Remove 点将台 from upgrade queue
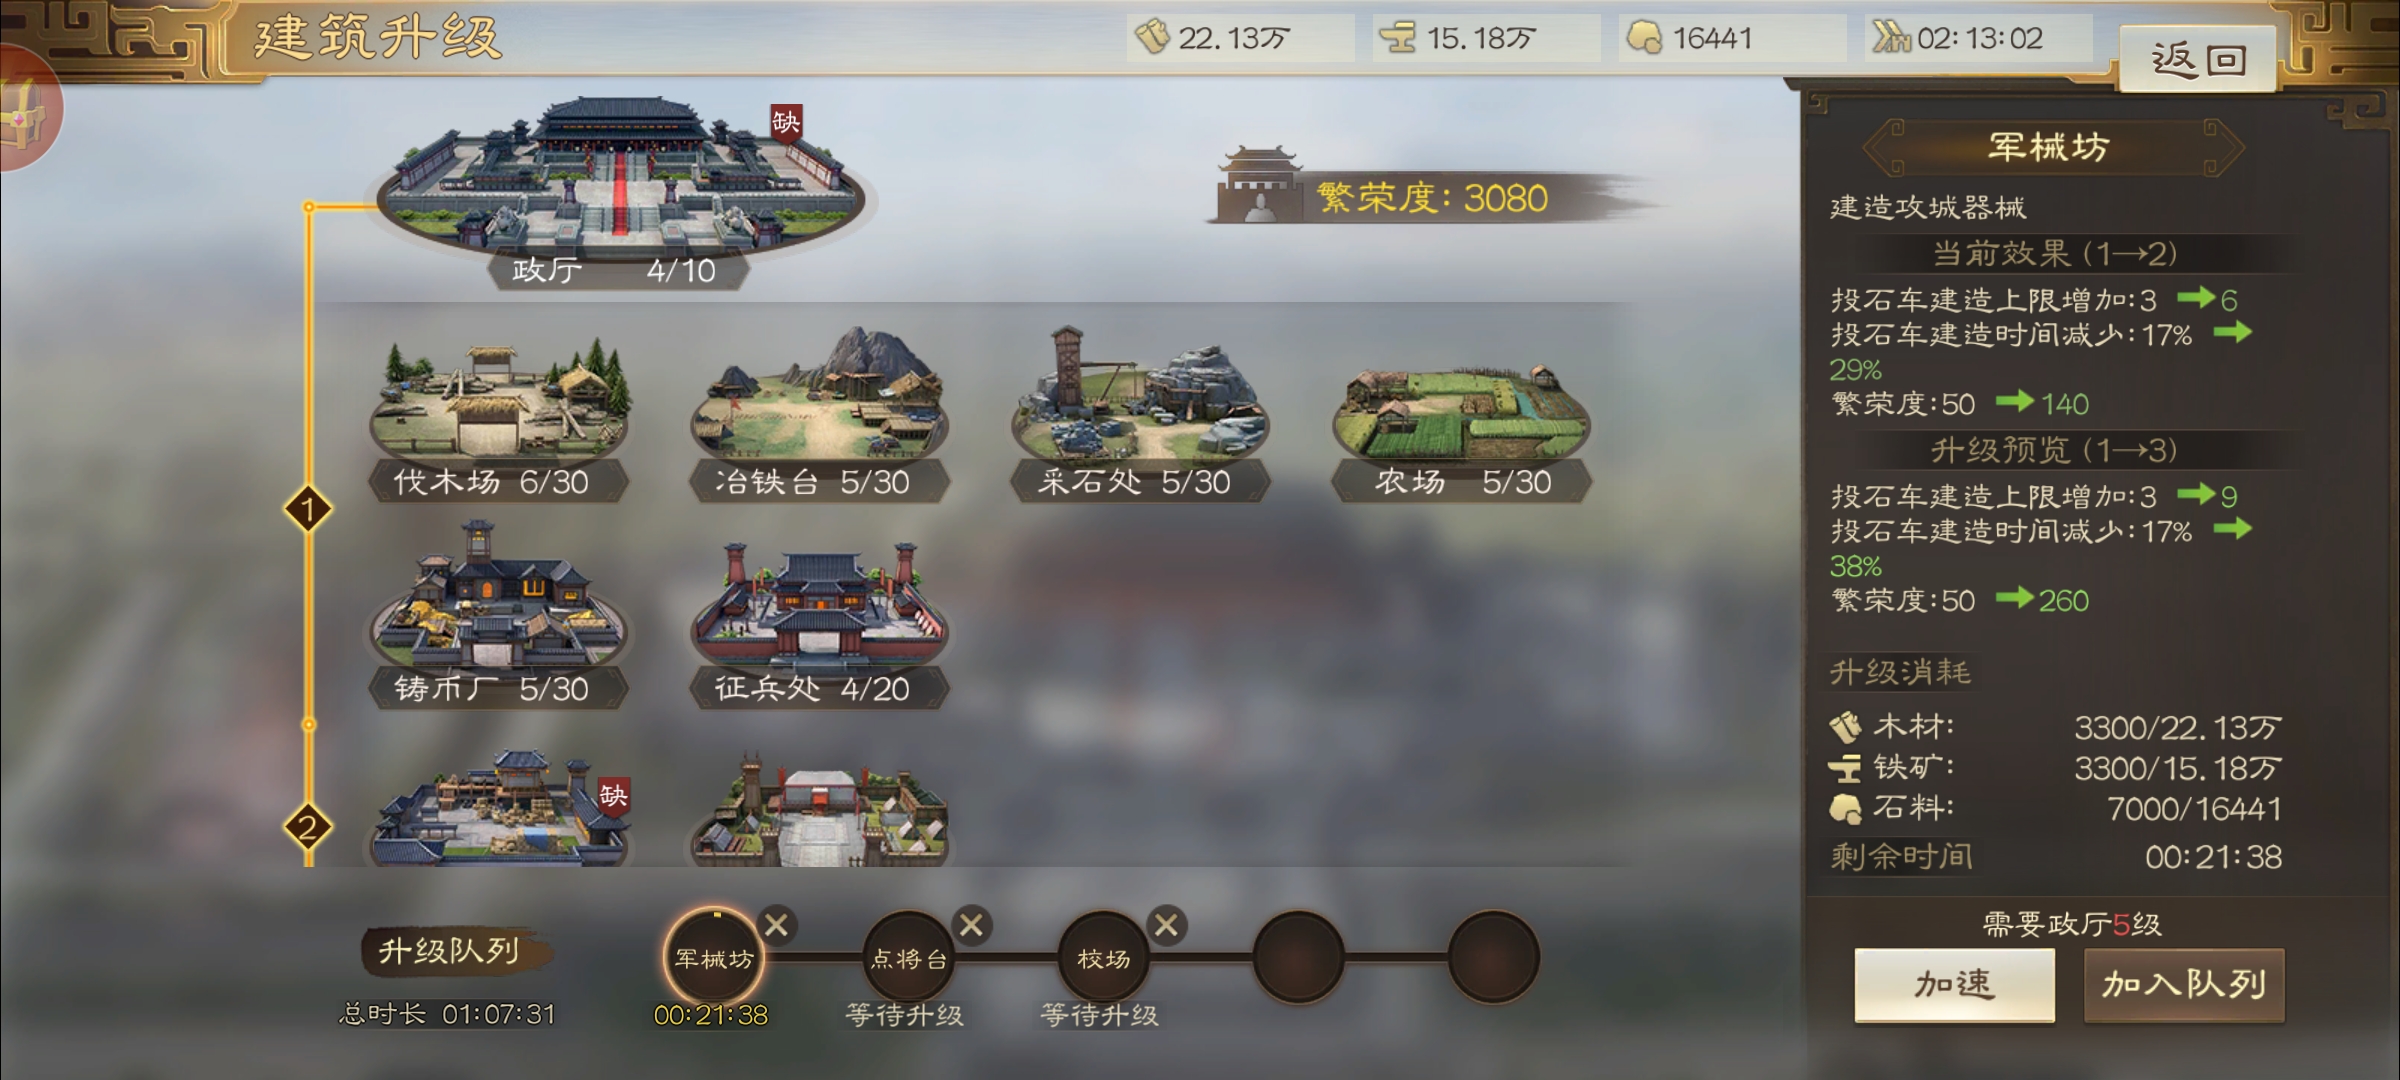 (970, 926)
